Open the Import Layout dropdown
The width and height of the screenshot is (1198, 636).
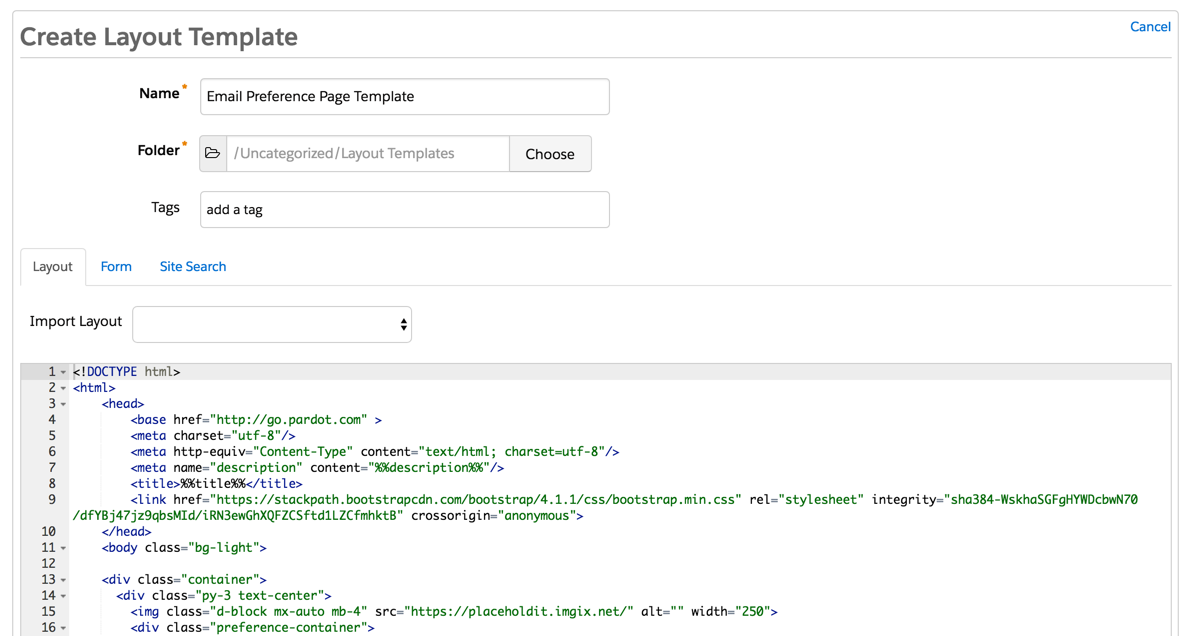coord(272,325)
